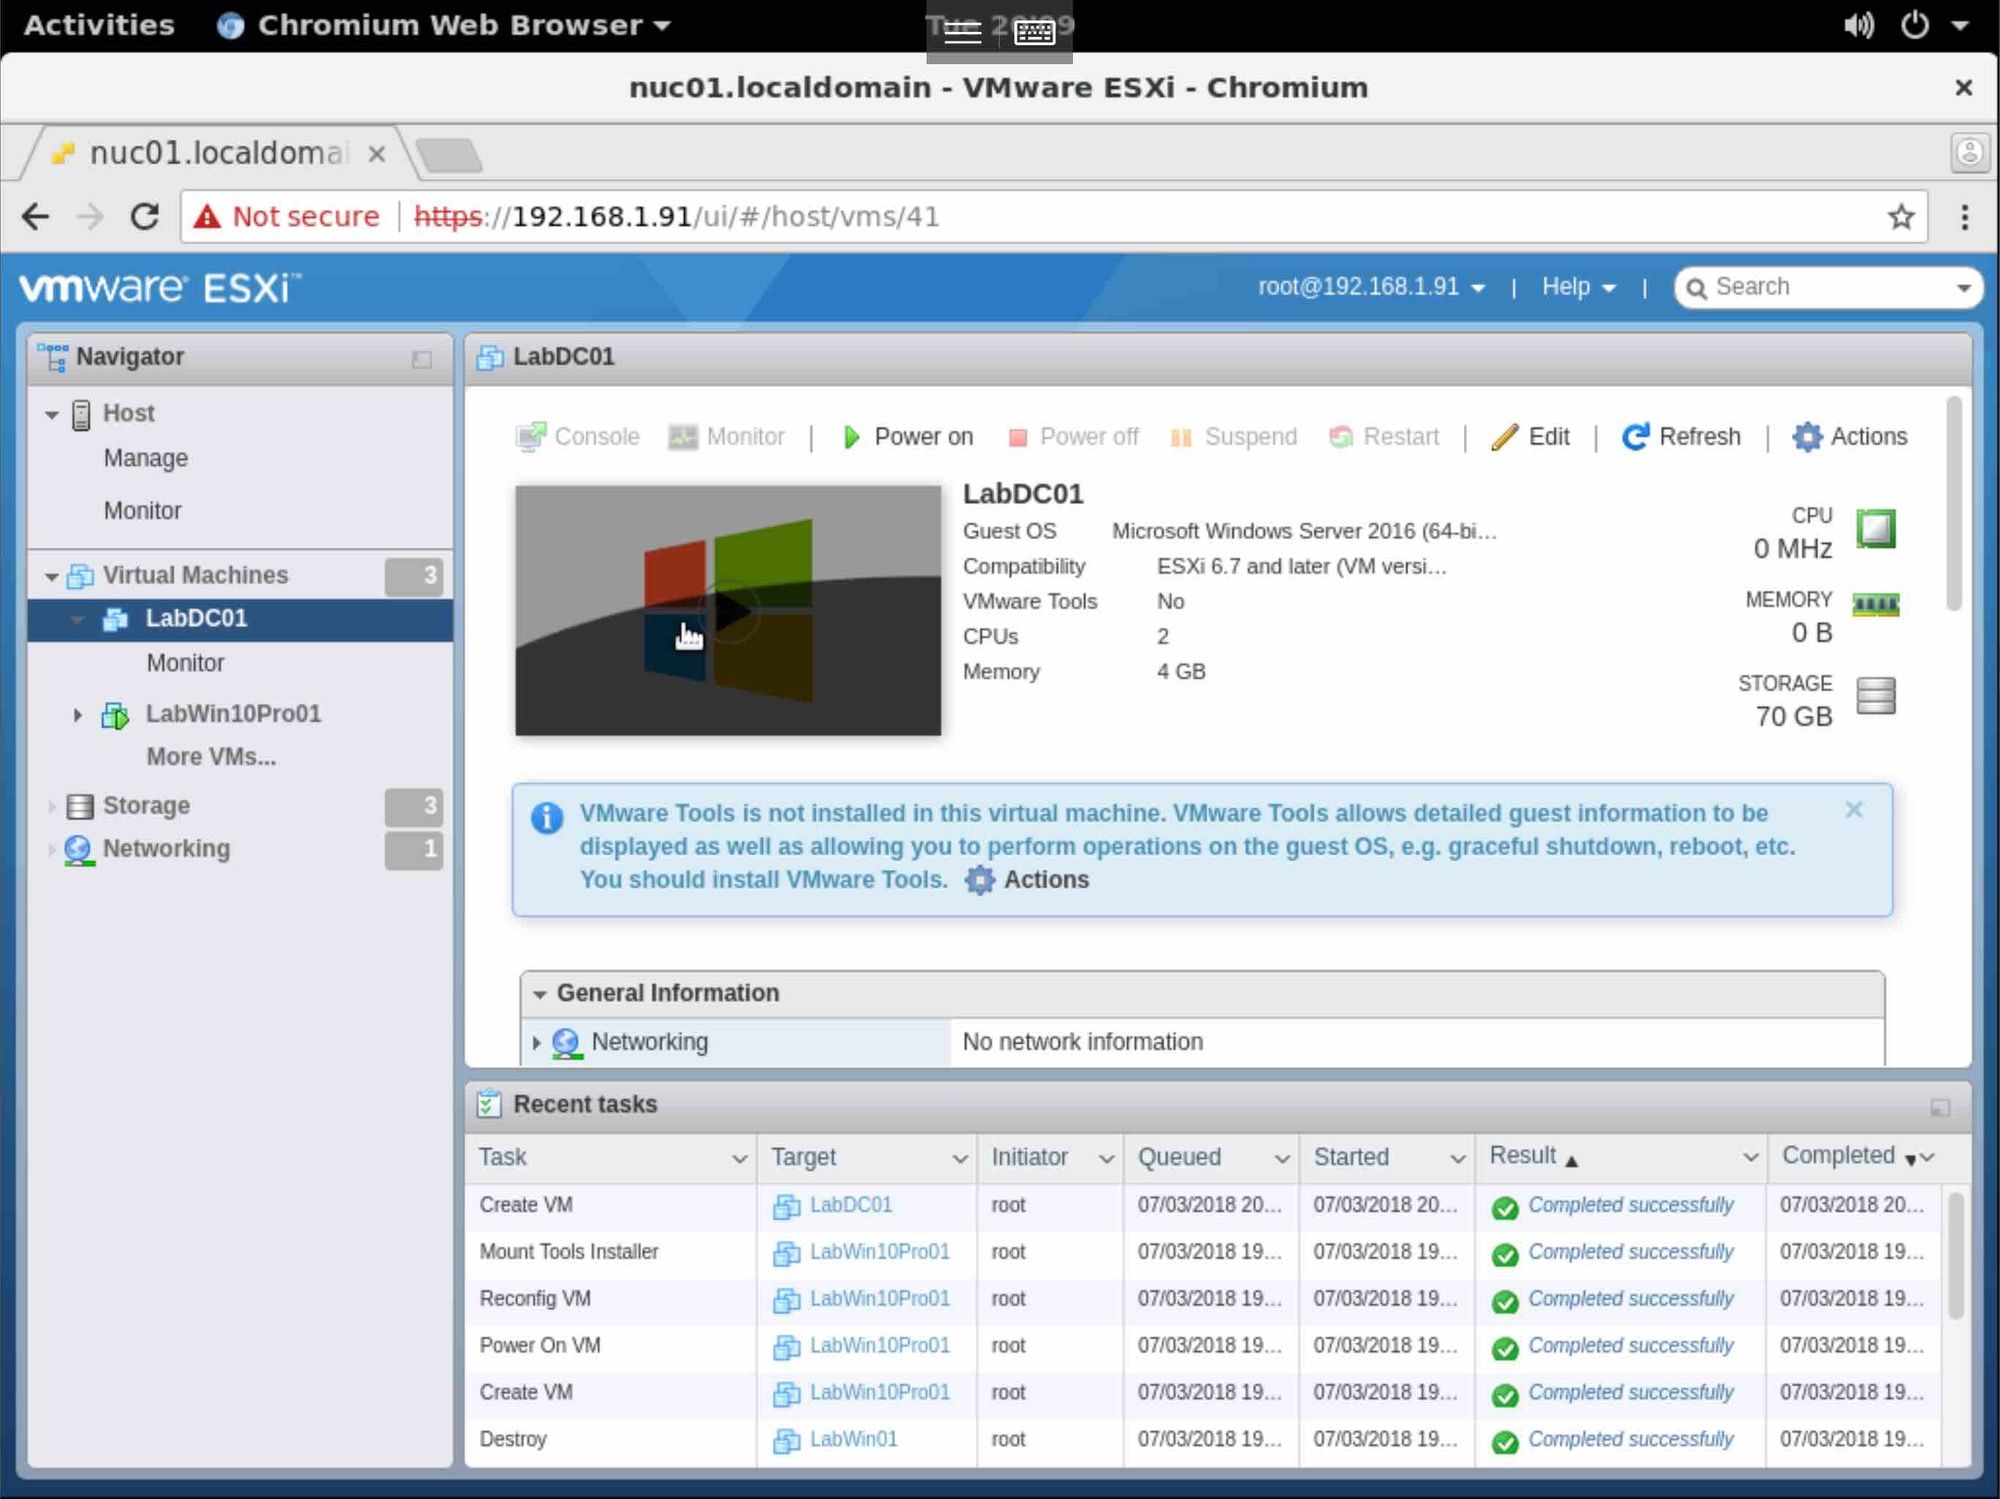Image resolution: width=2000 pixels, height=1499 pixels.
Task: Click 'Completed successfully' in the Reconfig VM row
Action: coord(1631,1299)
